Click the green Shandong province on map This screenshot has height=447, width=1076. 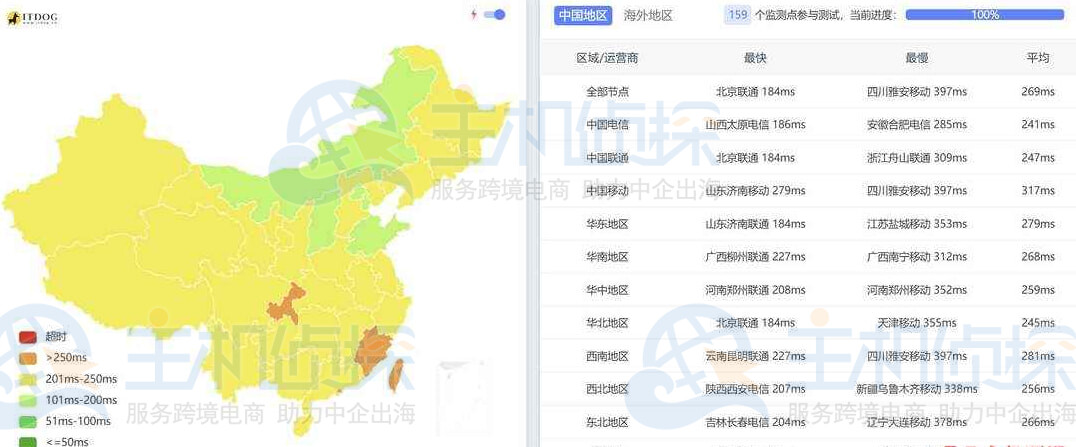pyautogui.click(x=374, y=235)
